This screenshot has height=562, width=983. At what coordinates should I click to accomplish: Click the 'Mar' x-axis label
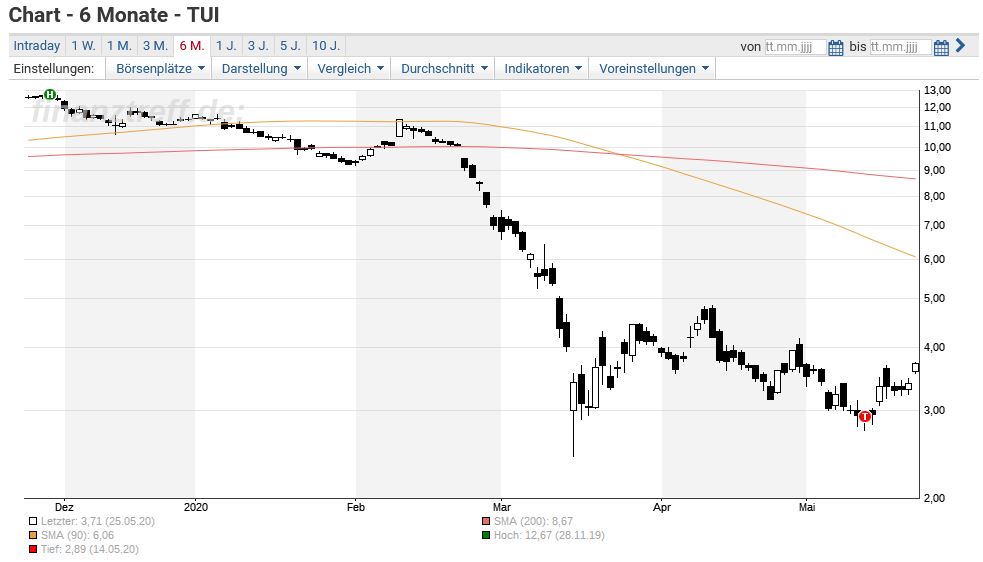[x=502, y=507]
